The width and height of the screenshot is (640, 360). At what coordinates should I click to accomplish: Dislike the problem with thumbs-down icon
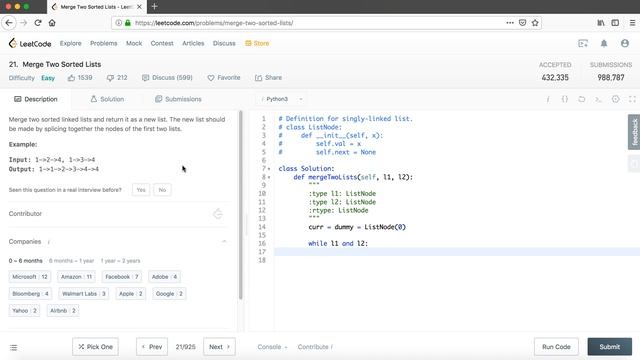(110, 78)
